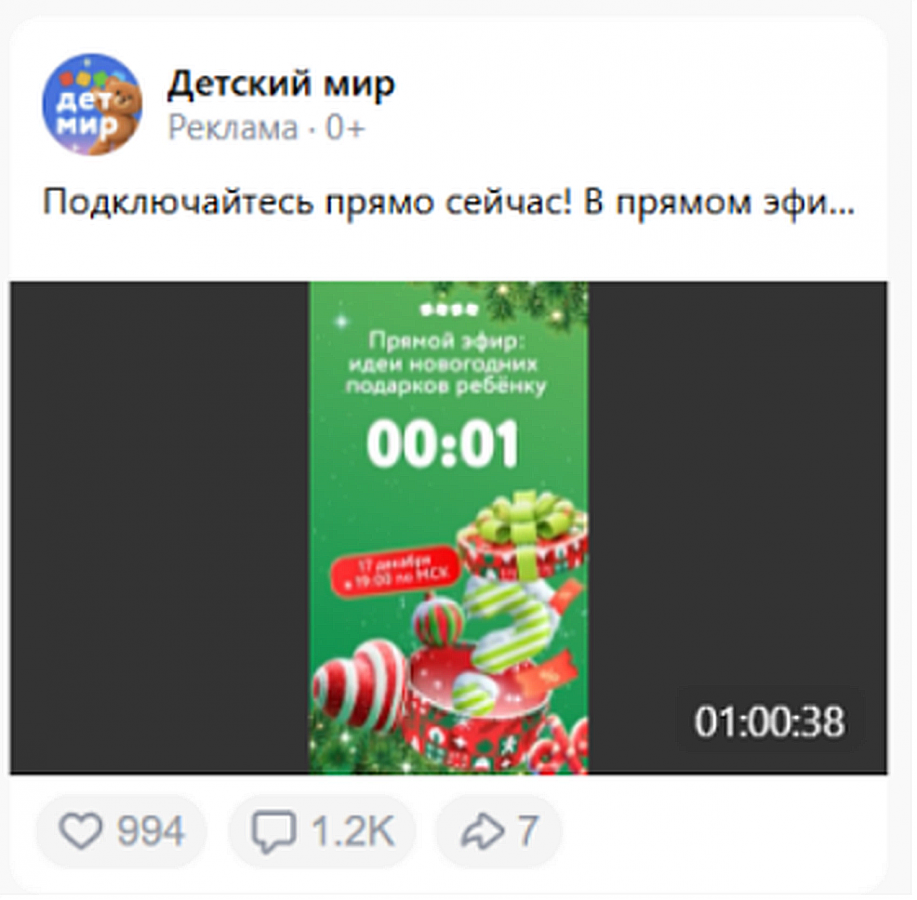This screenshot has height=900, width=917.
Task: Like the post with the heart icon
Action: pyautogui.click(x=81, y=831)
